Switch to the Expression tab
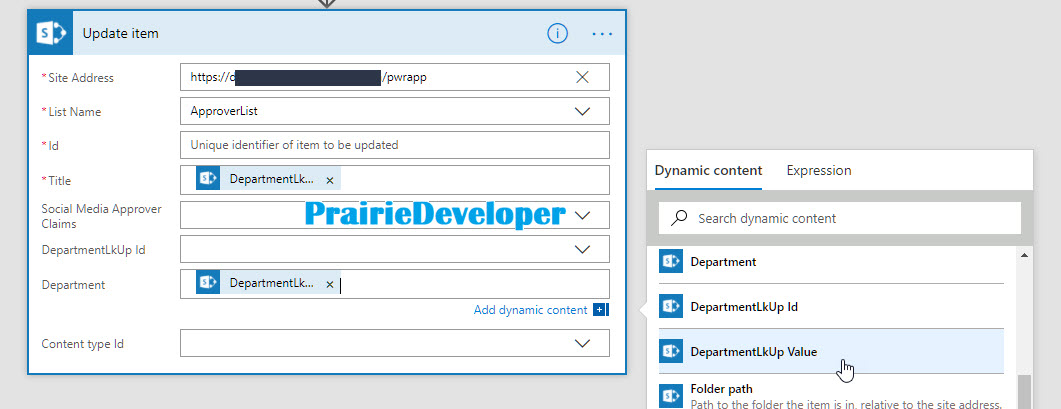The image size is (1061, 409). click(x=819, y=171)
